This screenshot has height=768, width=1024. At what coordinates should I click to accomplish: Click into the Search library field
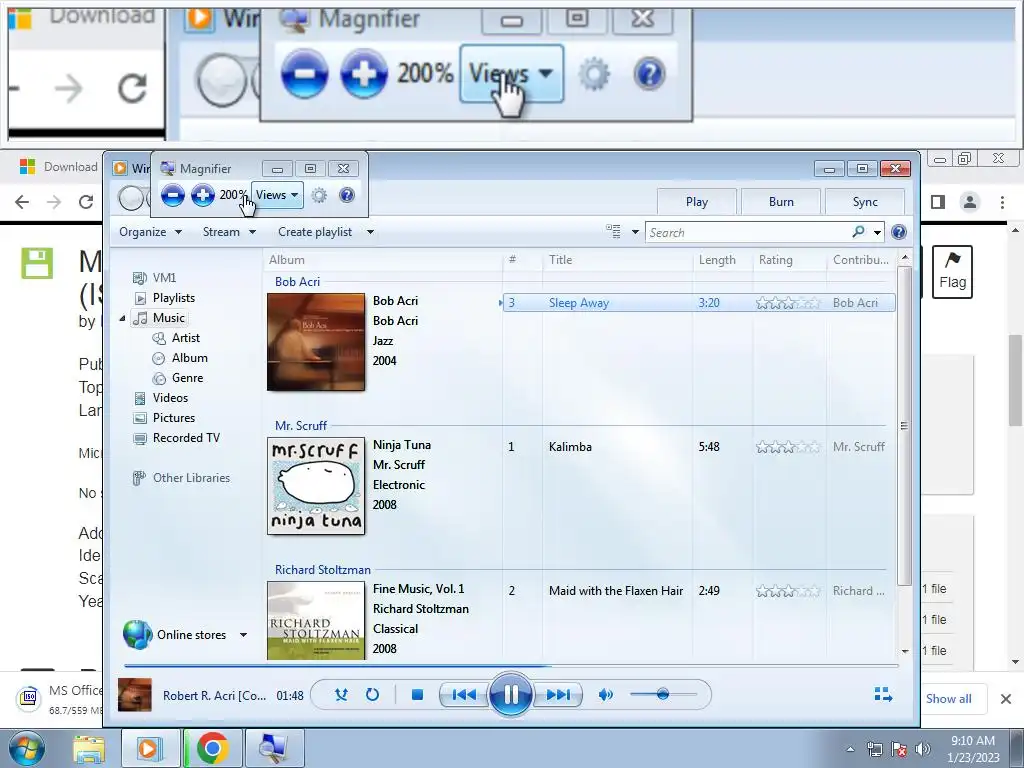[x=748, y=232]
